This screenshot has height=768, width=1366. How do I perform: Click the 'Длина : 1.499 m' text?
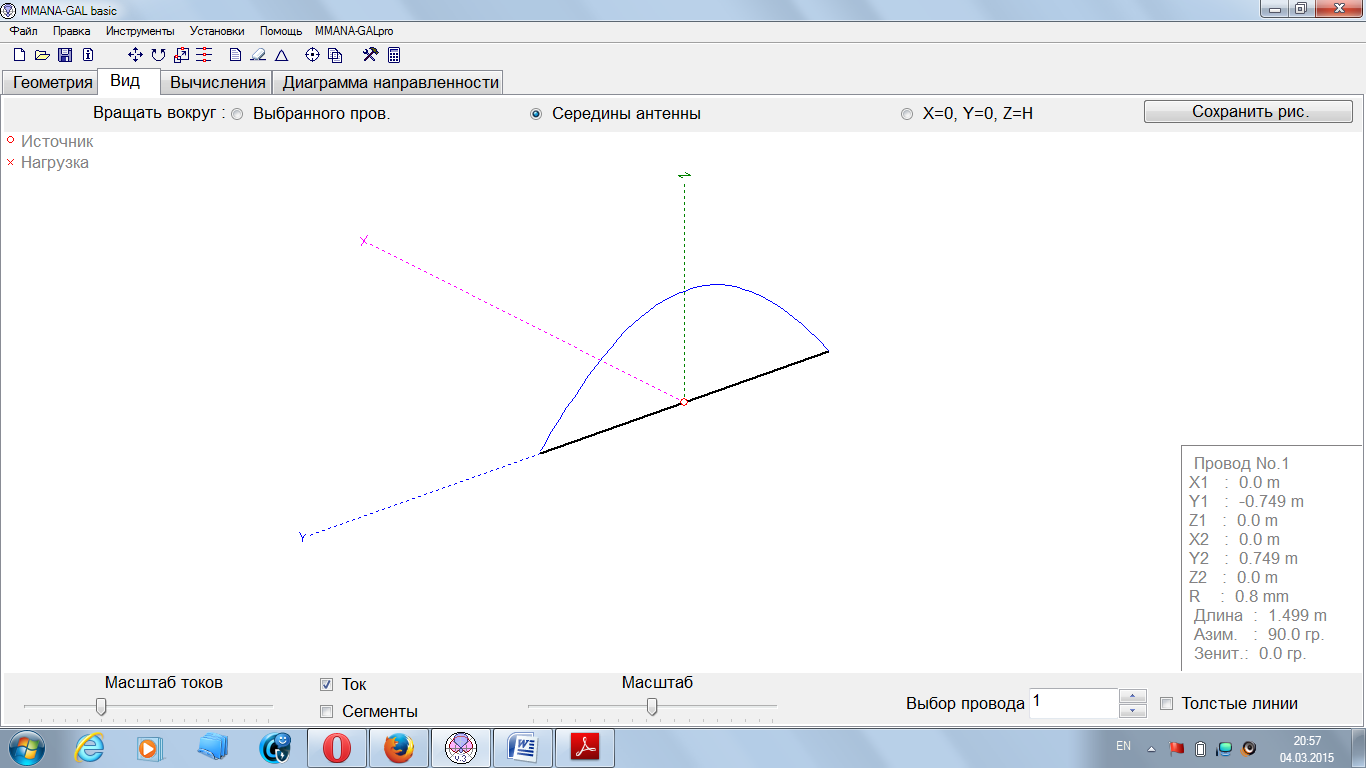pos(1260,616)
